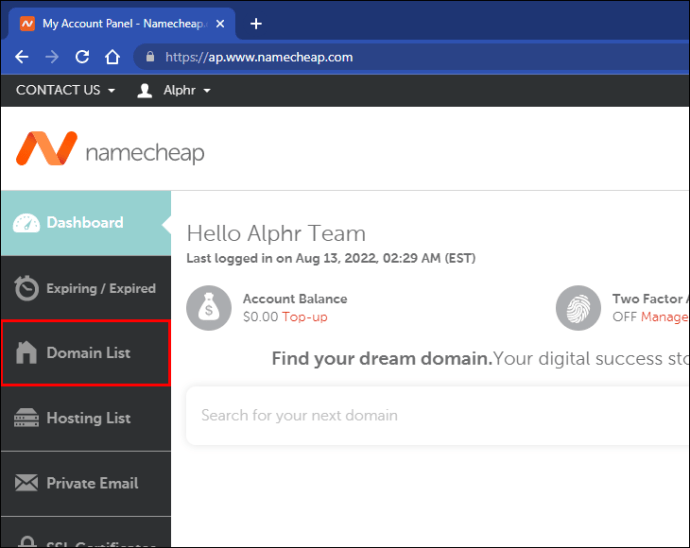Select the My Account Panel - Namecheap tab
Screen dimensions: 690x548
point(122,24)
